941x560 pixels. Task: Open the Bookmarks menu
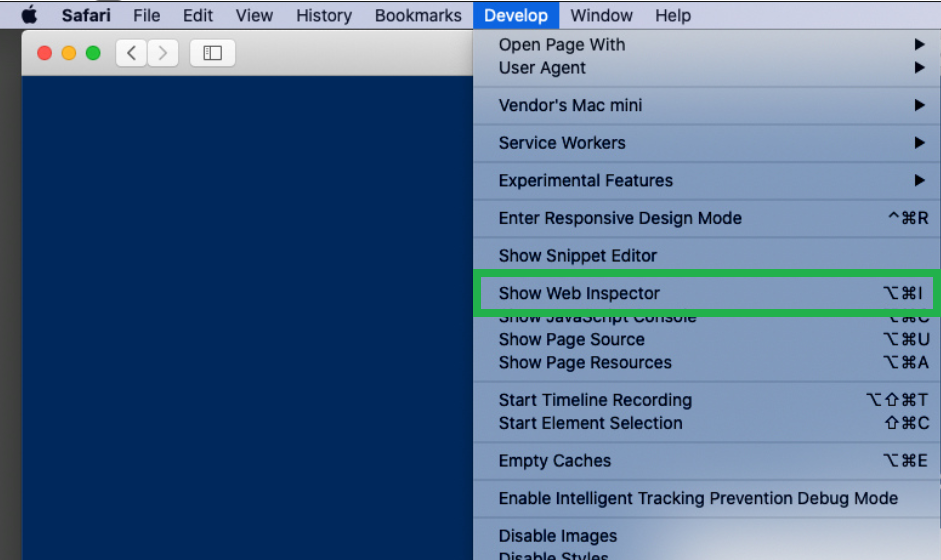pos(418,15)
